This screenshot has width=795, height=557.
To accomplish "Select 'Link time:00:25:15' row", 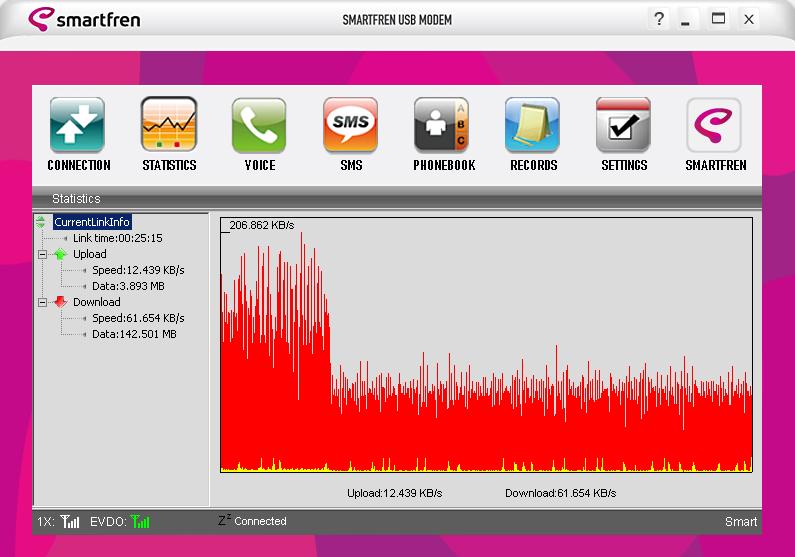I will coord(118,238).
